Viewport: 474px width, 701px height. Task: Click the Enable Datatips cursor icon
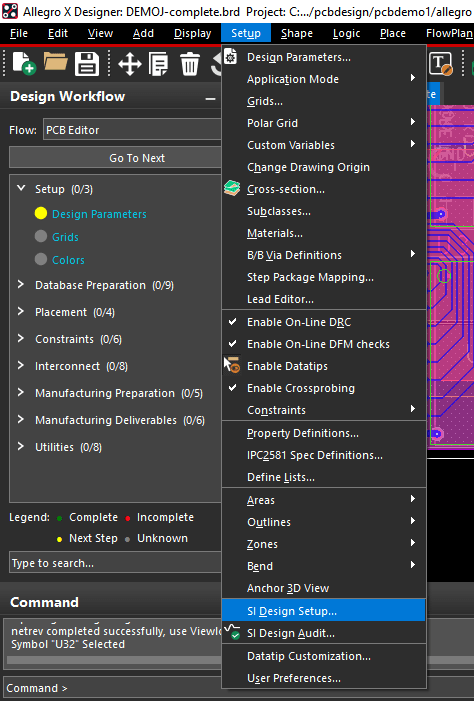pos(232,365)
